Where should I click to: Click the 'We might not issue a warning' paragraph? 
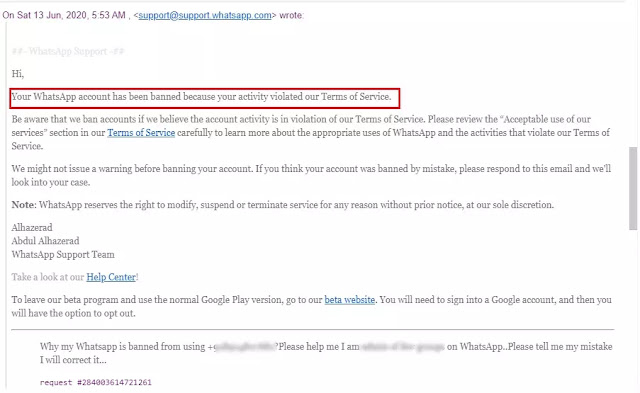click(x=311, y=175)
